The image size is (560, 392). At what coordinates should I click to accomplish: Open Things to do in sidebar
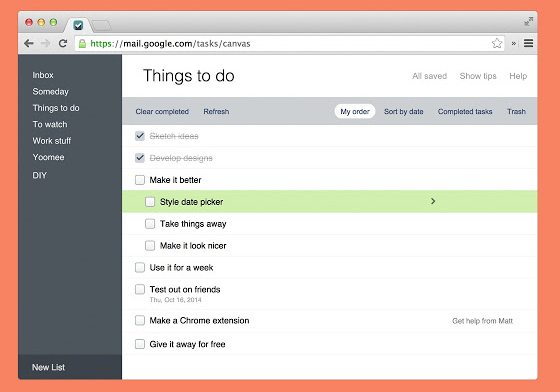[56, 108]
